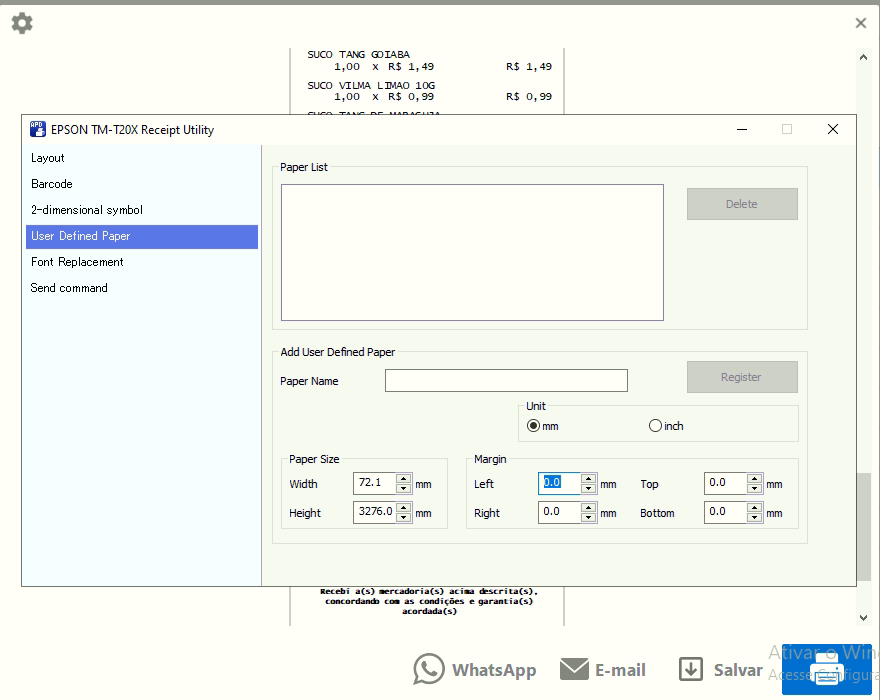Open the Layout section
880x700 pixels.
[x=47, y=158]
